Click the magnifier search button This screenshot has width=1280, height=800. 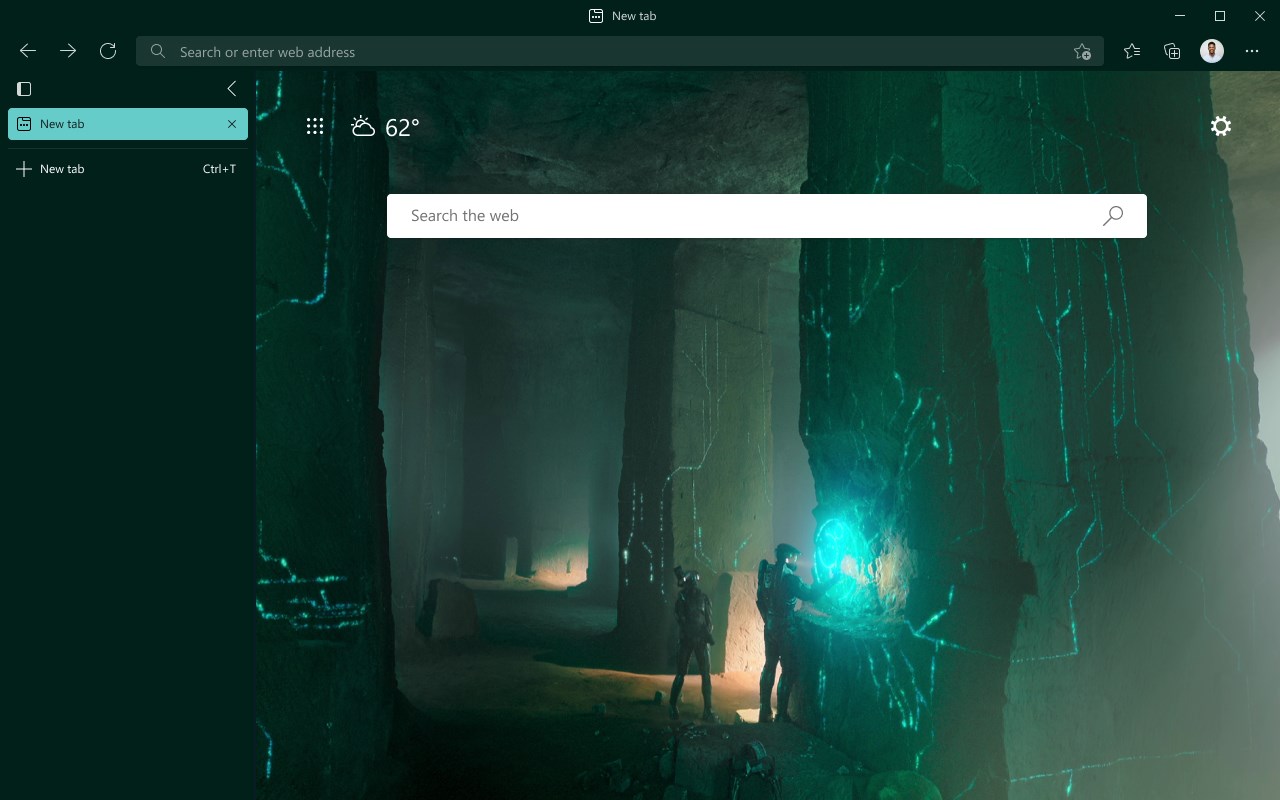1113,216
